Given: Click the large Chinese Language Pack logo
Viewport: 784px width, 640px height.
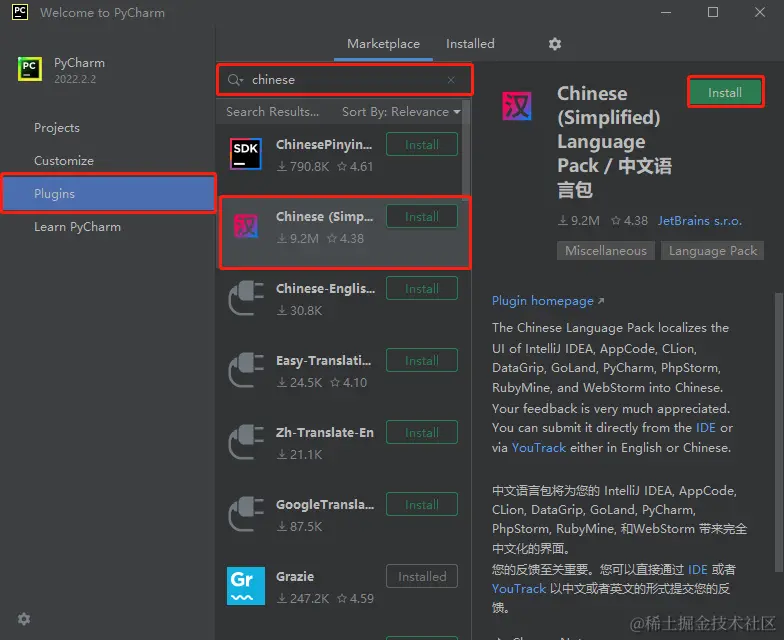Looking at the screenshot, I should pos(516,106).
